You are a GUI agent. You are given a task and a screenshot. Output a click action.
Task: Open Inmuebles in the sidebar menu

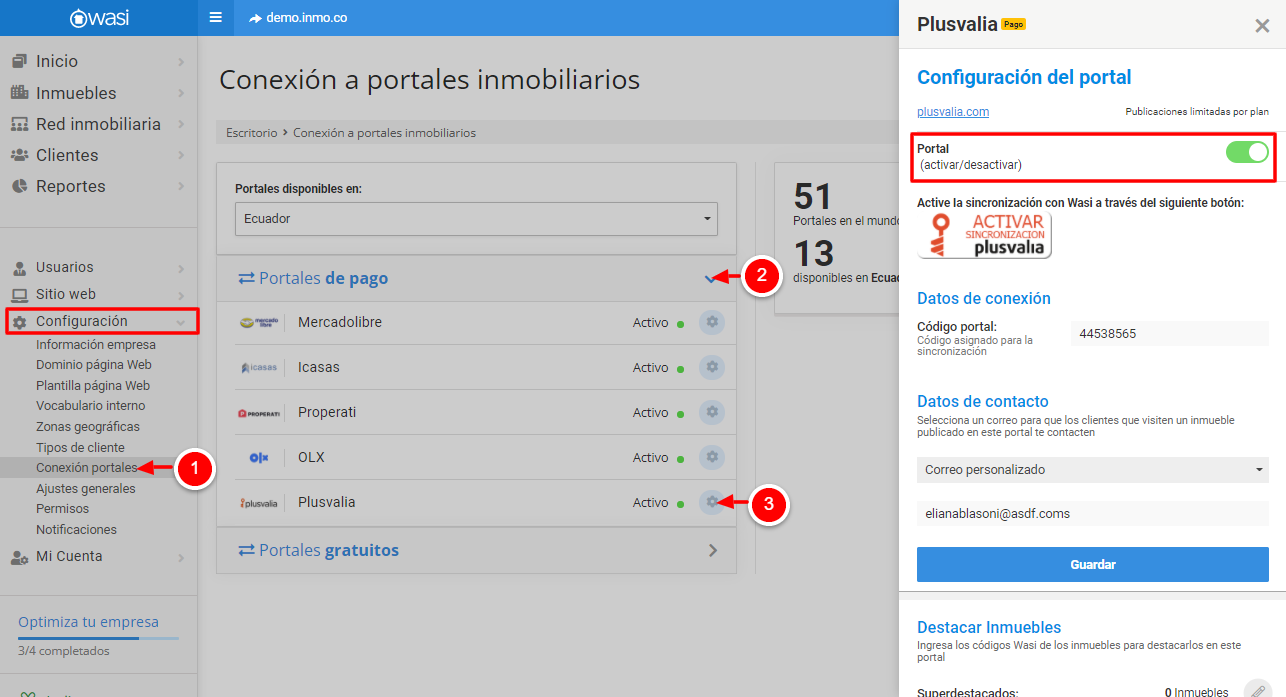click(x=76, y=93)
